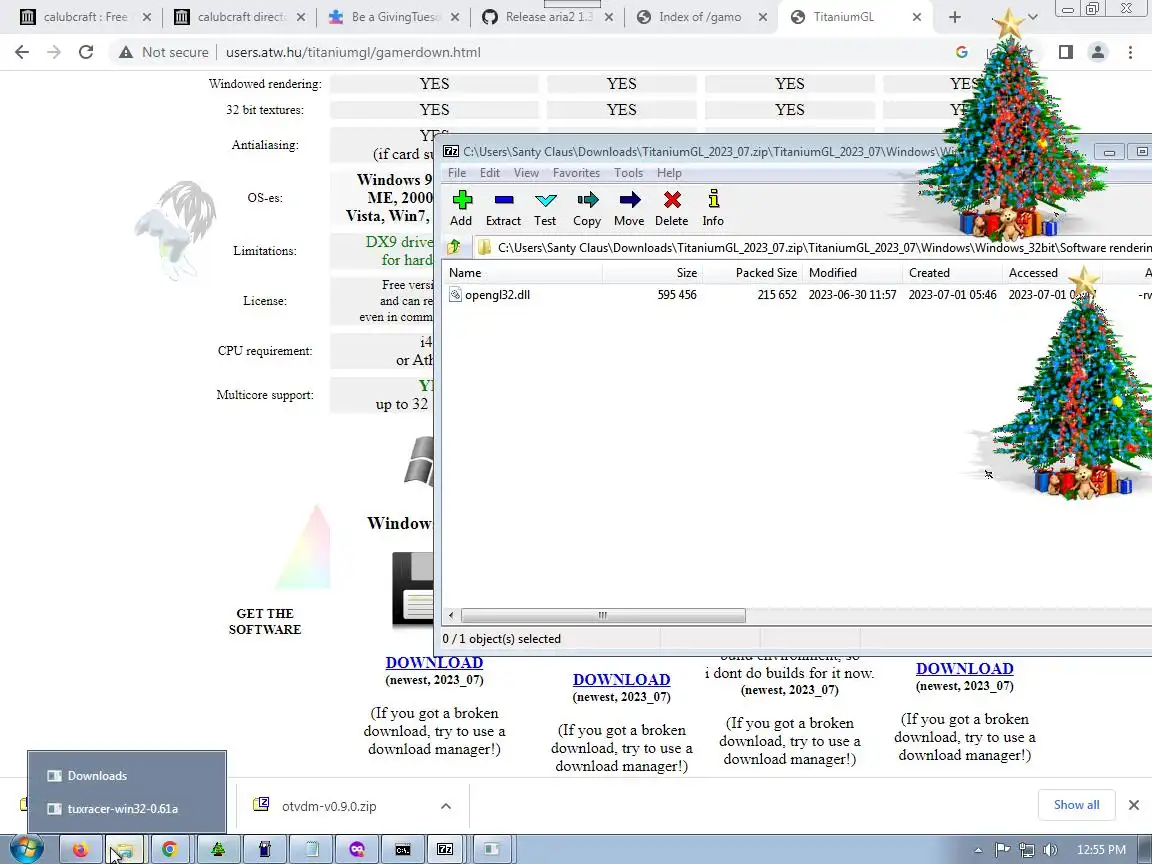Viewport: 1152px width, 864px height.
Task: Open the Chrome profile avatar menu
Action: tap(1098, 52)
